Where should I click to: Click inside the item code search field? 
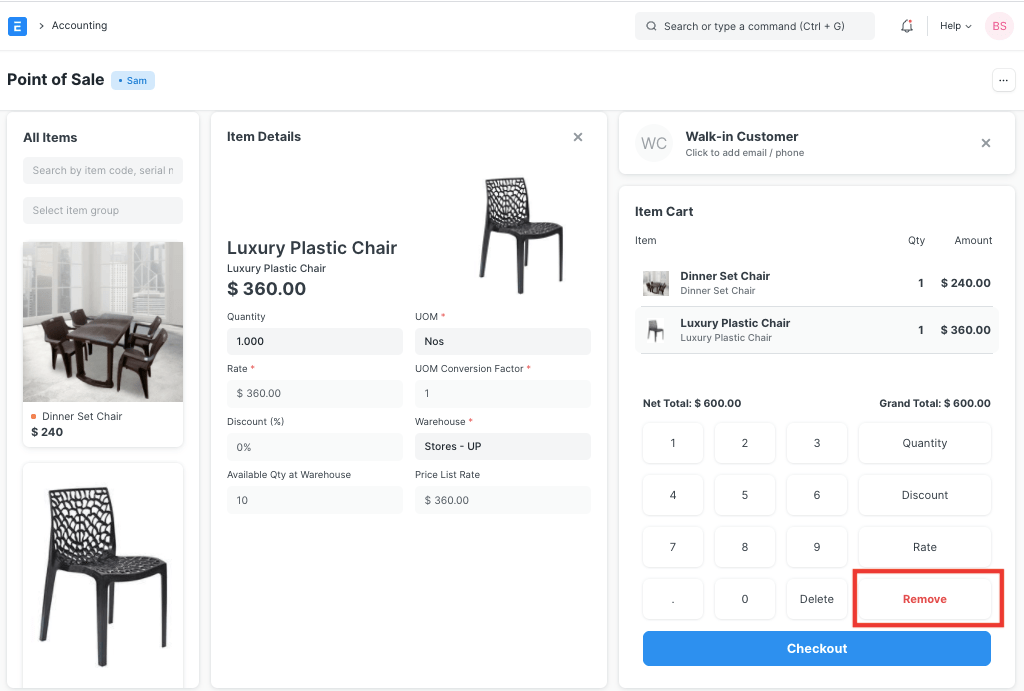(102, 170)
